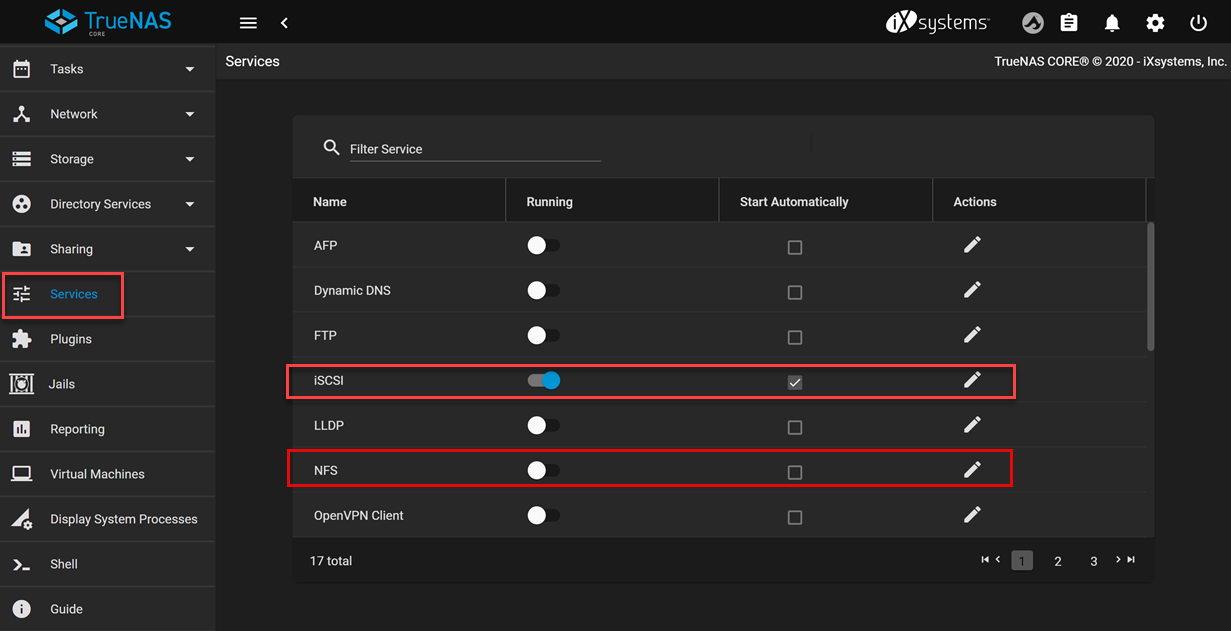Image resolution: width=1231 pixels, height=631 pixels.
Task: Open the Plugins menu item
Action: click(x=71, y=339)
